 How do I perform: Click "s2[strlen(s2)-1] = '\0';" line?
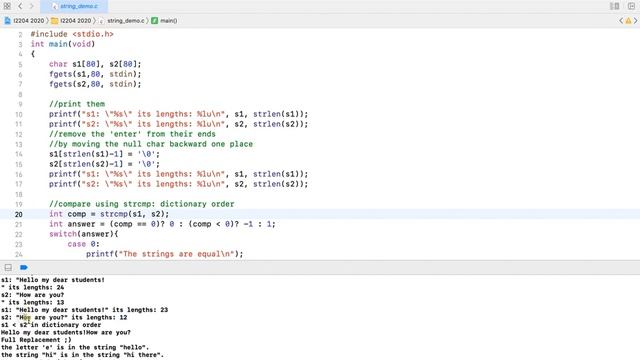click(x=104, y=164)
